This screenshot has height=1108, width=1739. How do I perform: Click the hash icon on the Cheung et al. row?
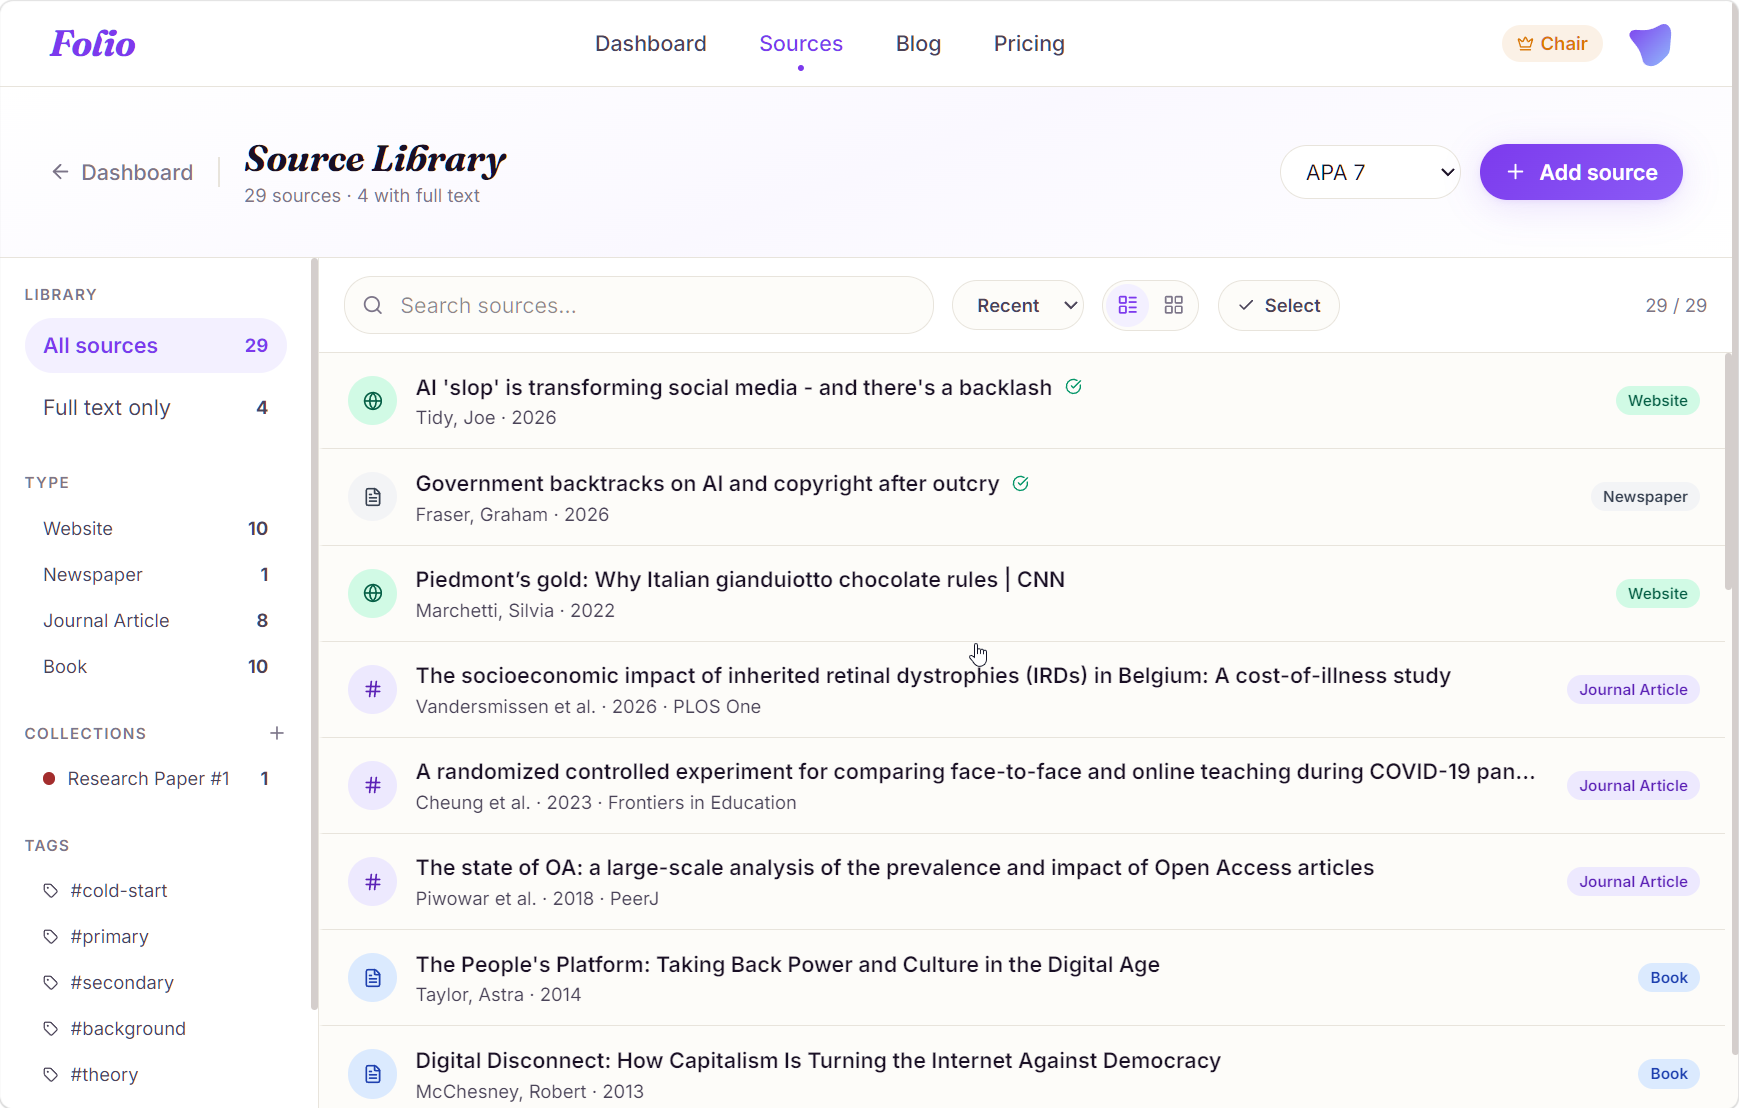click(373, 785)
